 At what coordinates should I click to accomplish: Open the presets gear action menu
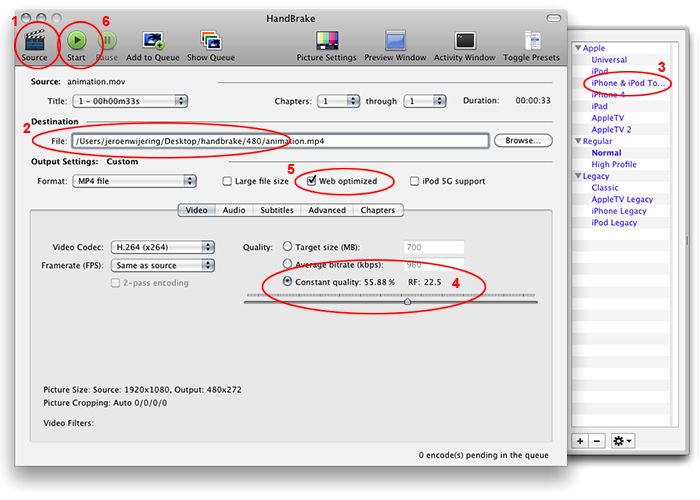(x=622, y=441)
